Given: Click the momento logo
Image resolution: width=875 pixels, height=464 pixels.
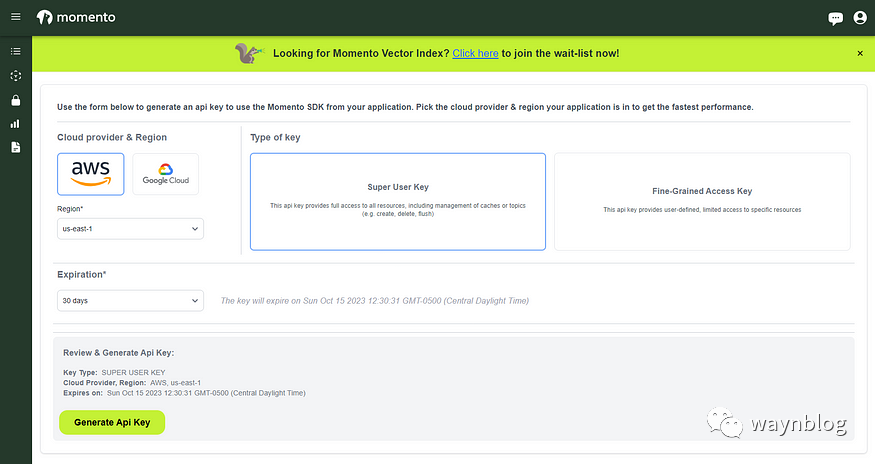Looking at the screenshot, I should tap(76, 17).
